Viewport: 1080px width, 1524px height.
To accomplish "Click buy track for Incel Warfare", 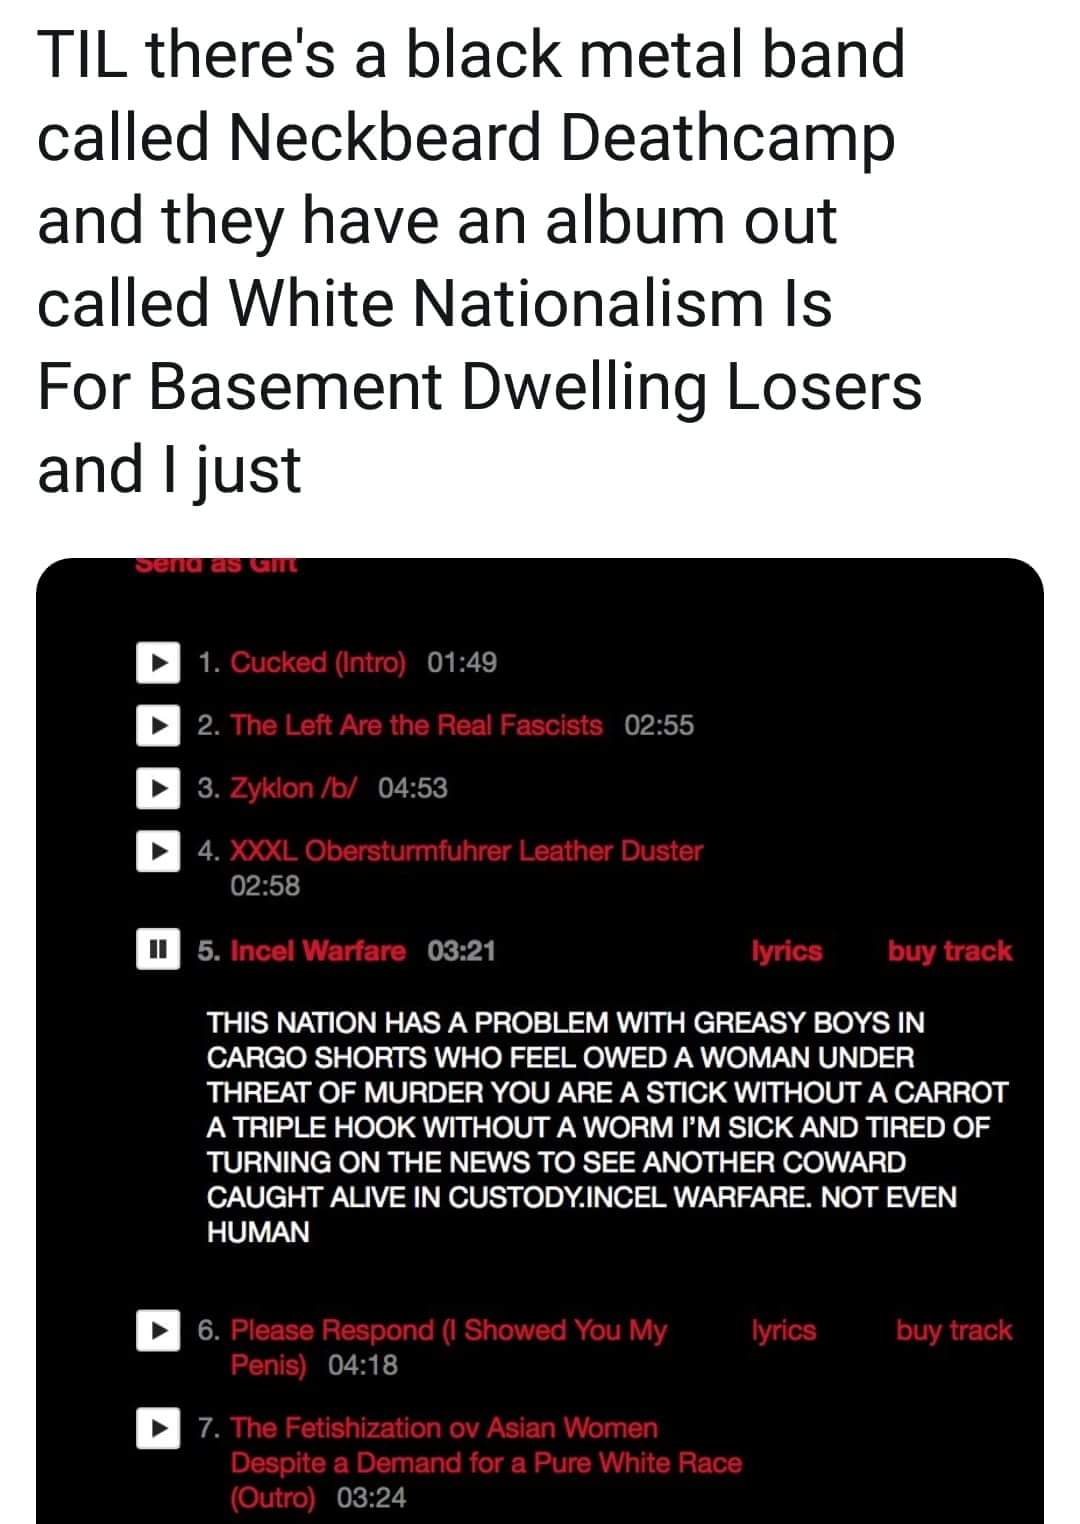I will [949, 950].
